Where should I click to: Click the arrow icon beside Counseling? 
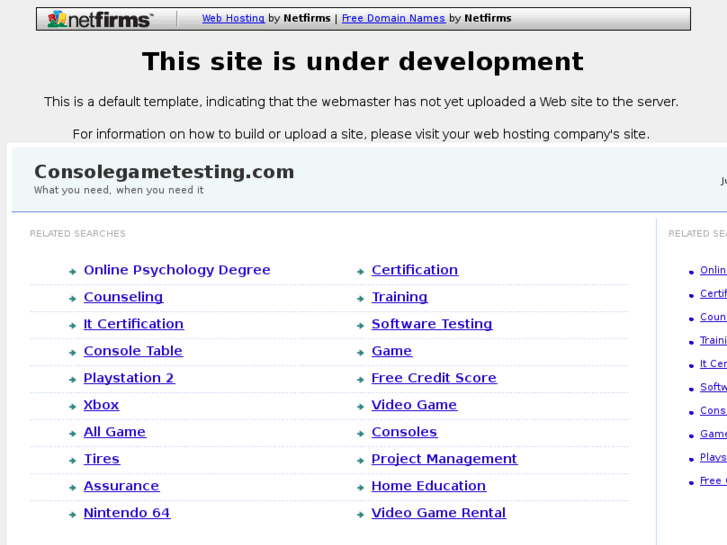click(x=72, y=299)
